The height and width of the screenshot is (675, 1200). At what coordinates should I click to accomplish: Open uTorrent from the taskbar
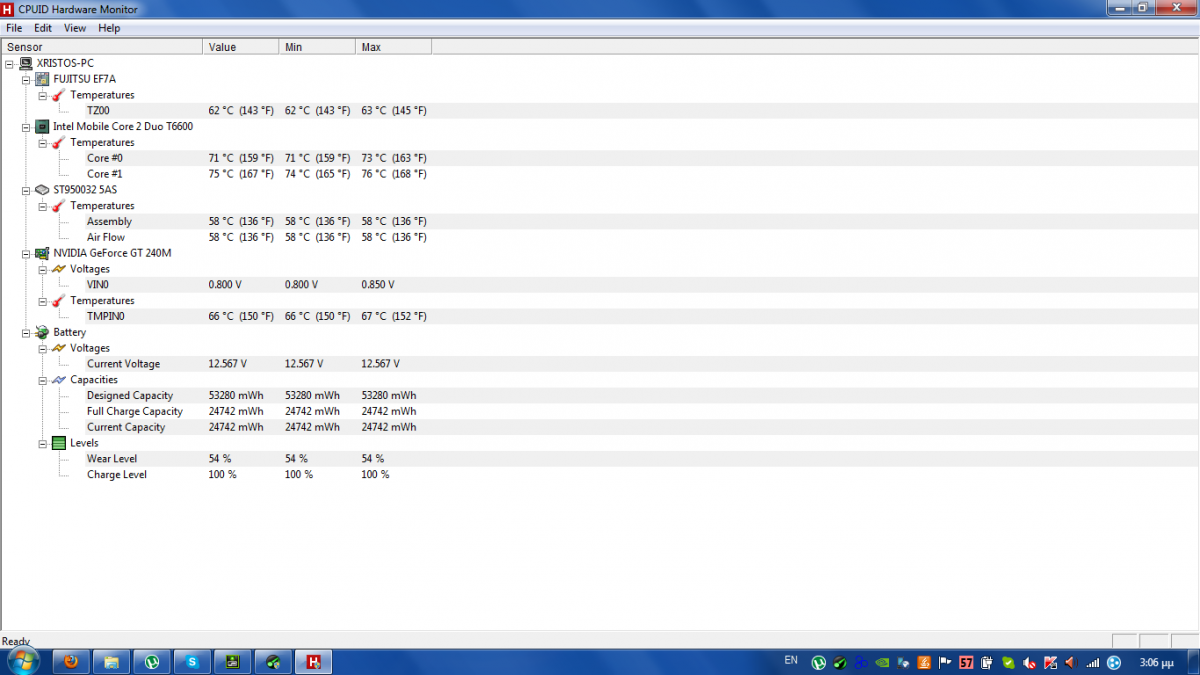pyautogui.click(x=152, y=661)
